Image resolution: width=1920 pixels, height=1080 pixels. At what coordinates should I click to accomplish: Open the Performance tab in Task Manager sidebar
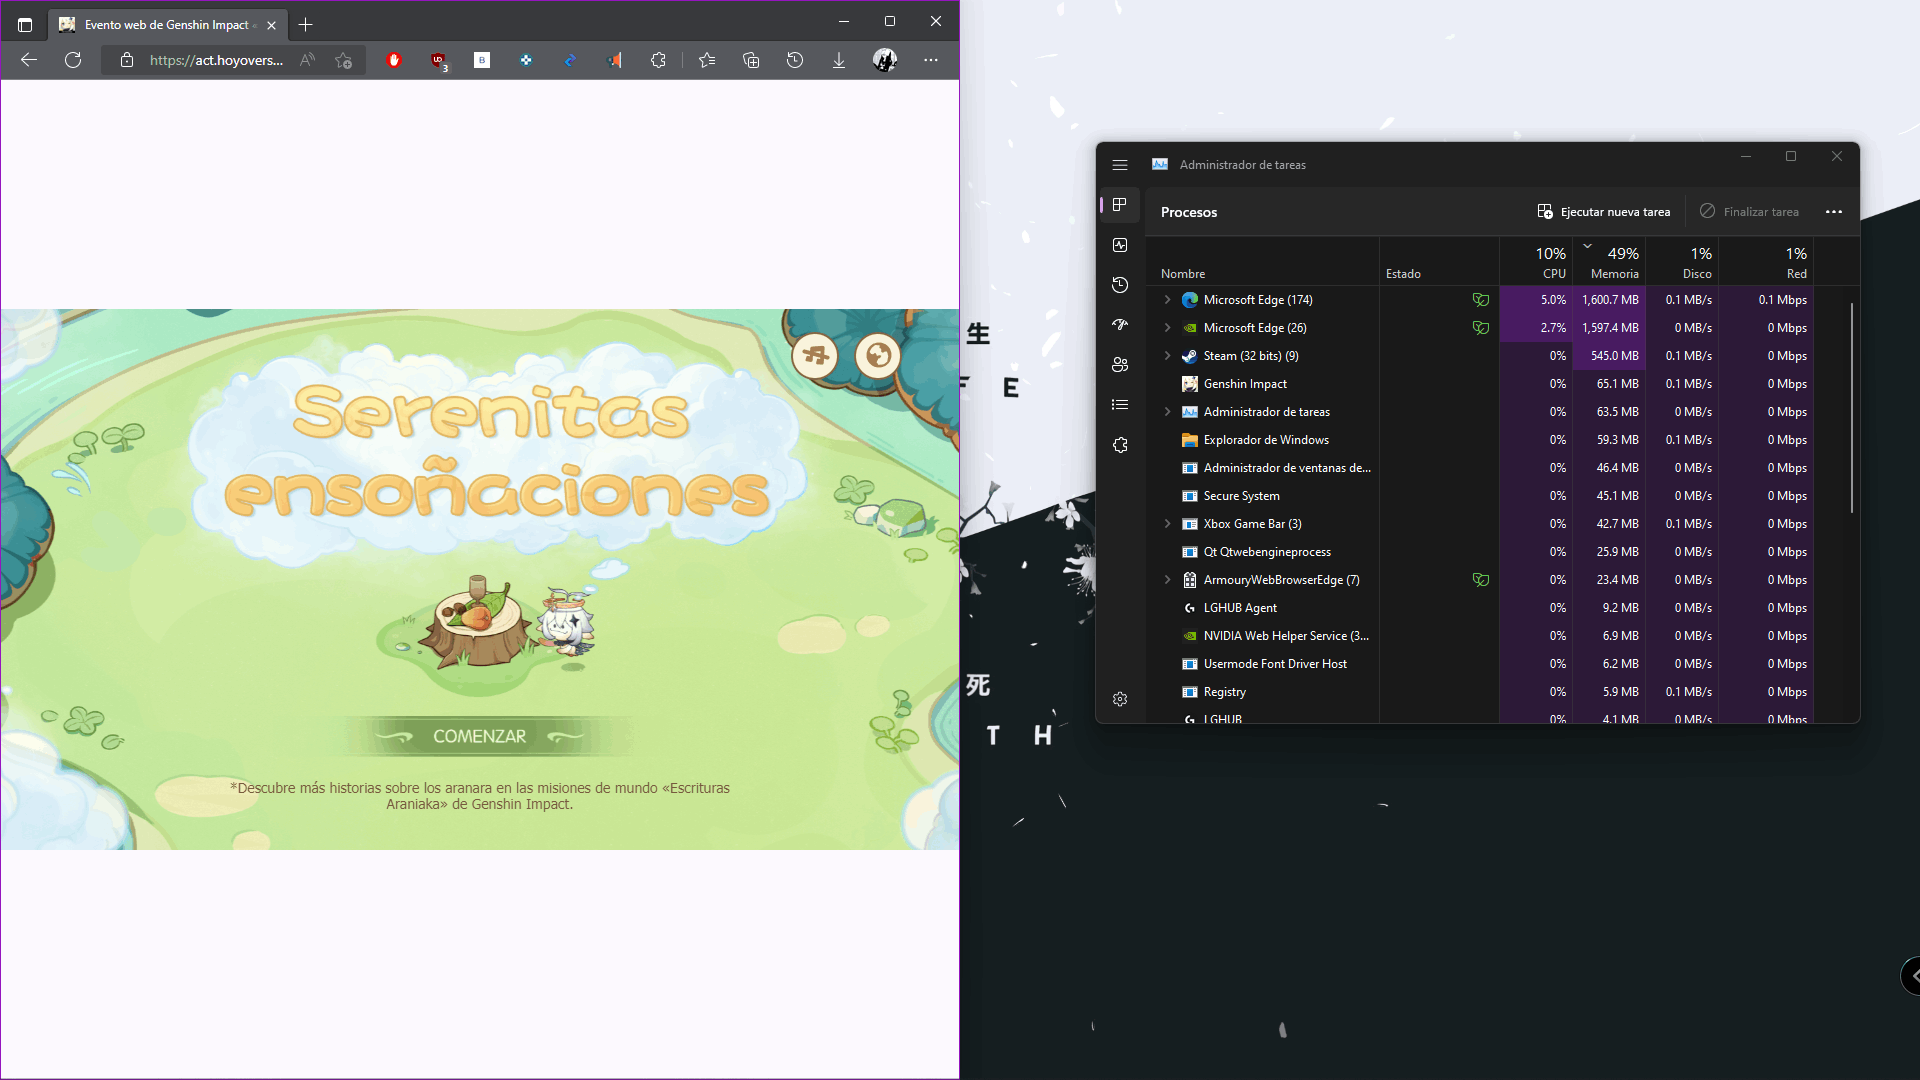click(1120, 245)
